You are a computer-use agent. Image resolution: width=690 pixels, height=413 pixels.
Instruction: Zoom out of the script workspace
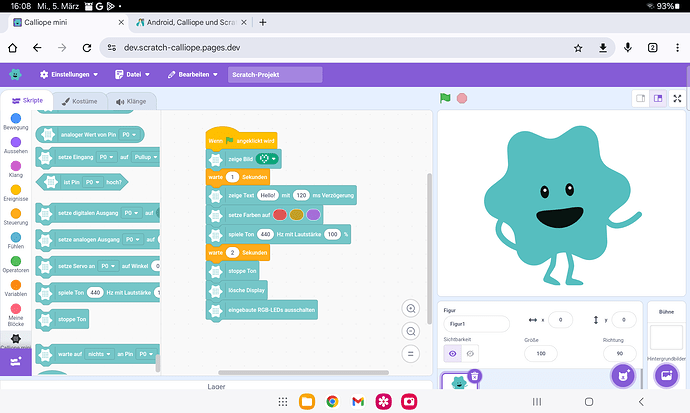point(411,331)
